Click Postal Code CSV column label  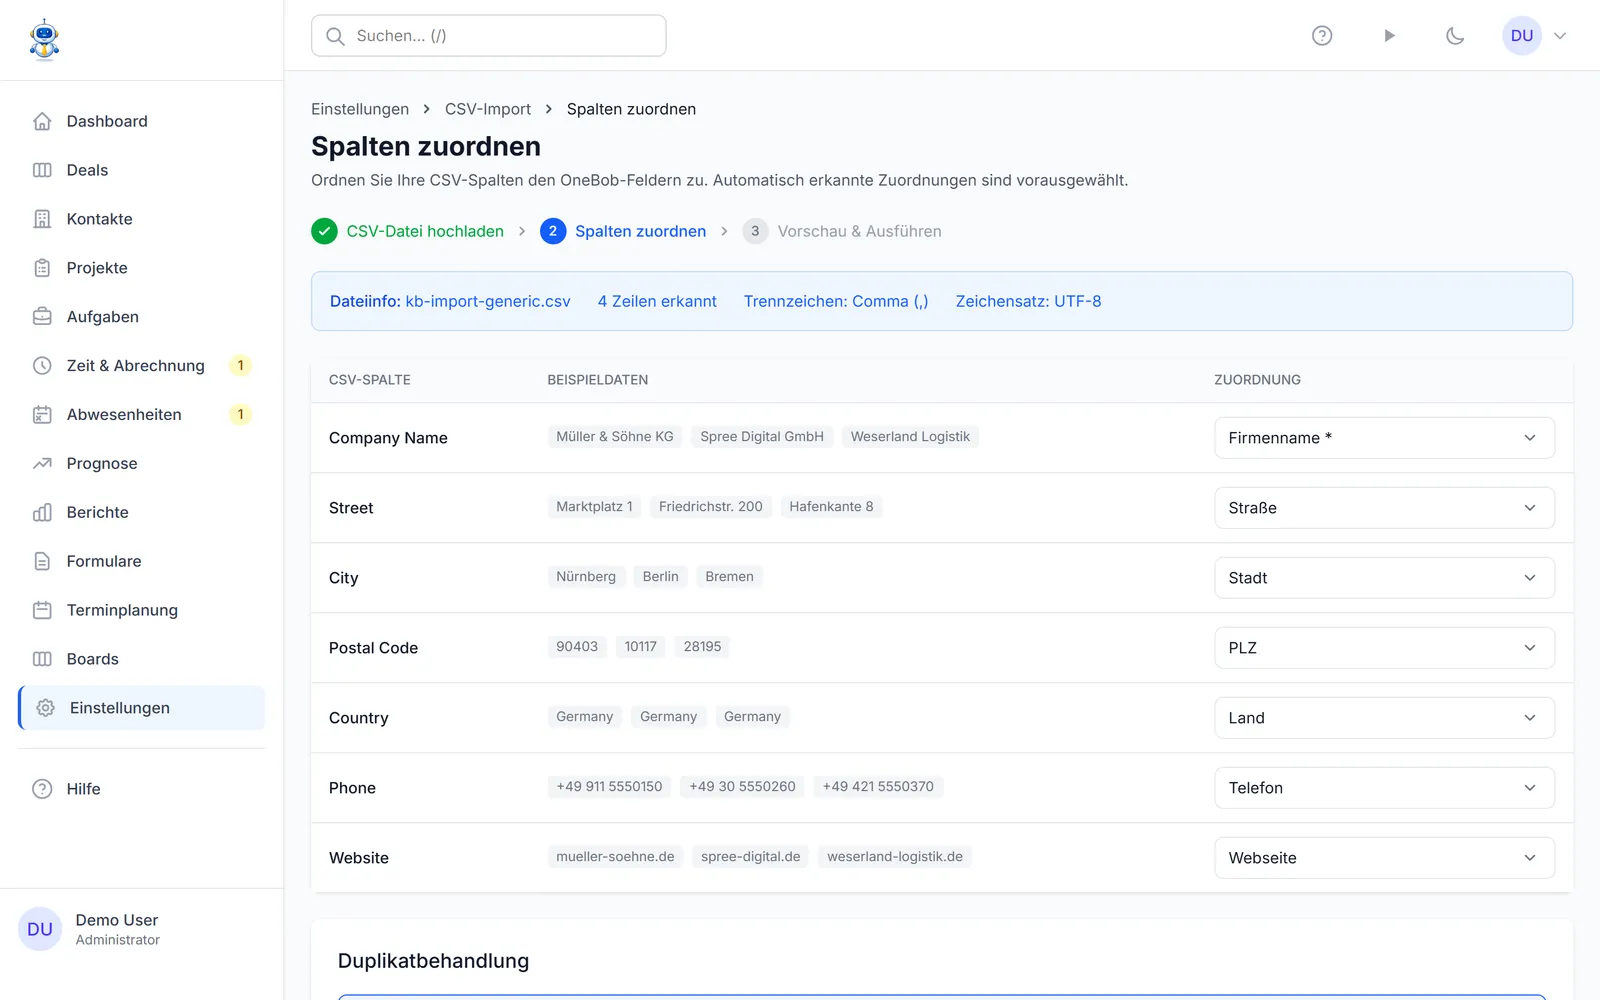pos(373,648)
